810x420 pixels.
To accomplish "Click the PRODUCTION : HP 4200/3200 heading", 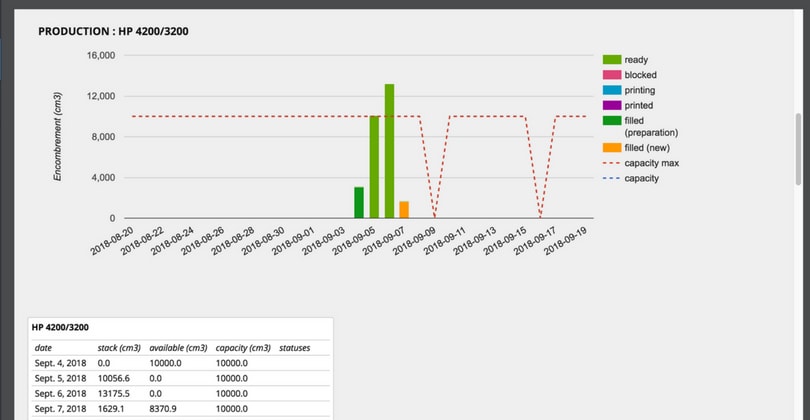I will point(113,31).
